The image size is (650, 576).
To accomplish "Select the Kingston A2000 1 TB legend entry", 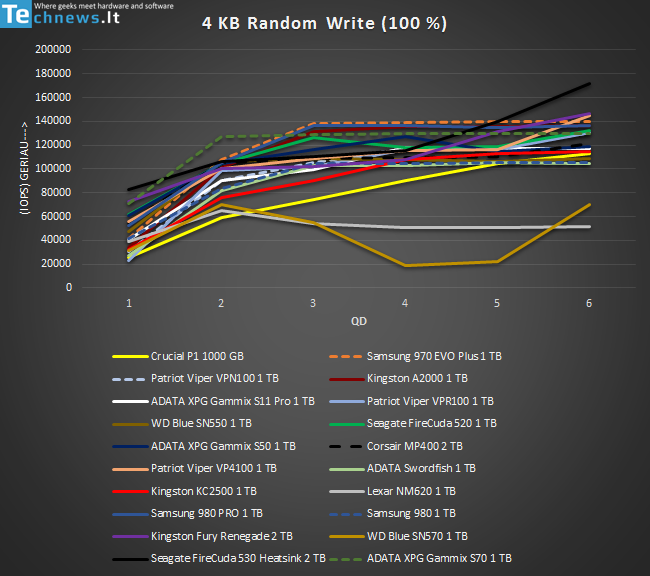I will pos(398,378).
